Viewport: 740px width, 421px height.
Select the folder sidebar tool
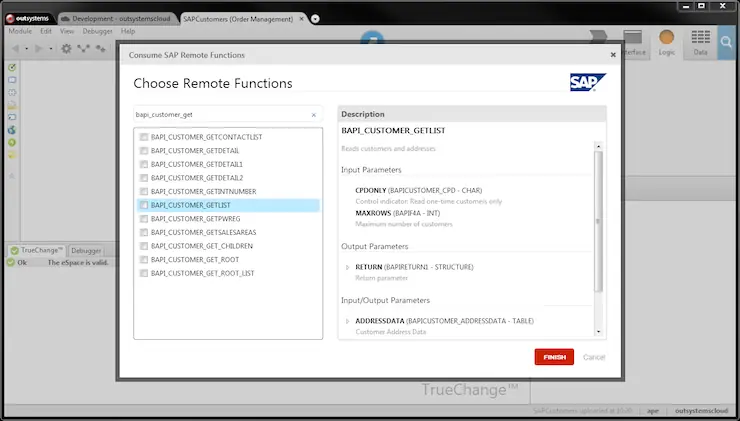point(12,105)
